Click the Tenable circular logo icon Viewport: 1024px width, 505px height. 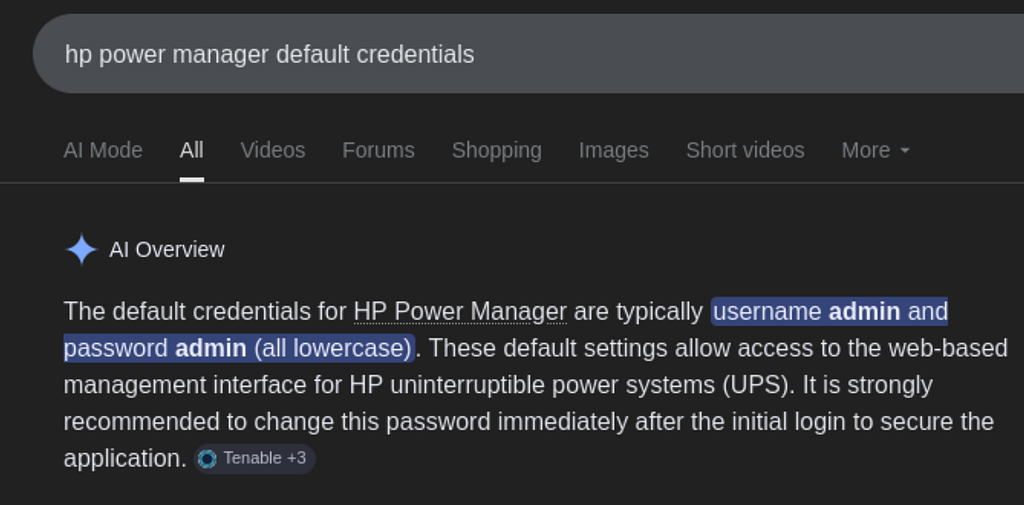(x=207, y=459)
